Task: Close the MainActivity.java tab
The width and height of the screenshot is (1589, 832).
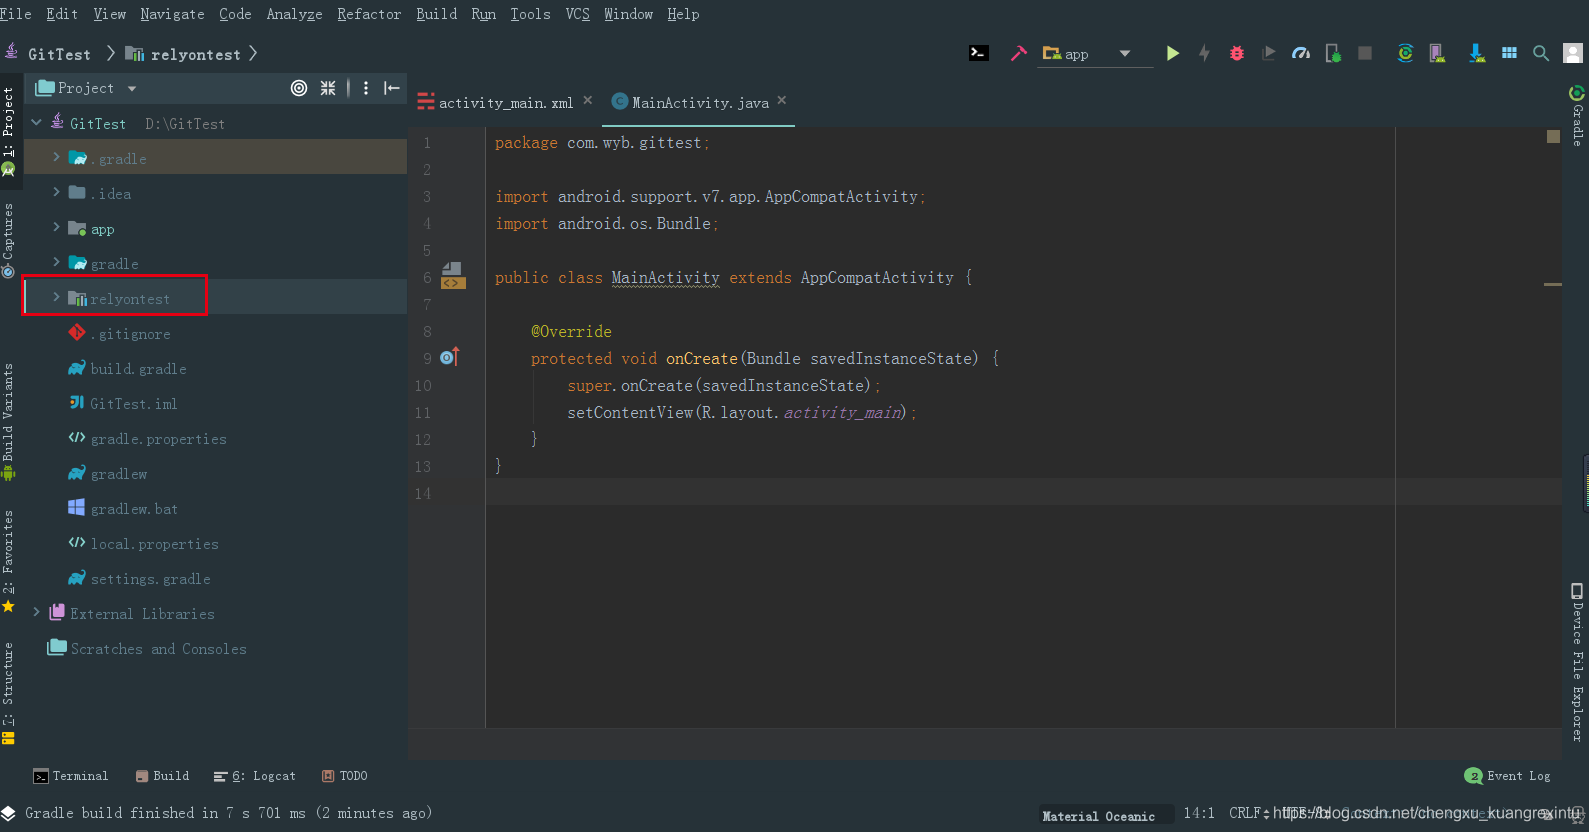Action: 782,100
